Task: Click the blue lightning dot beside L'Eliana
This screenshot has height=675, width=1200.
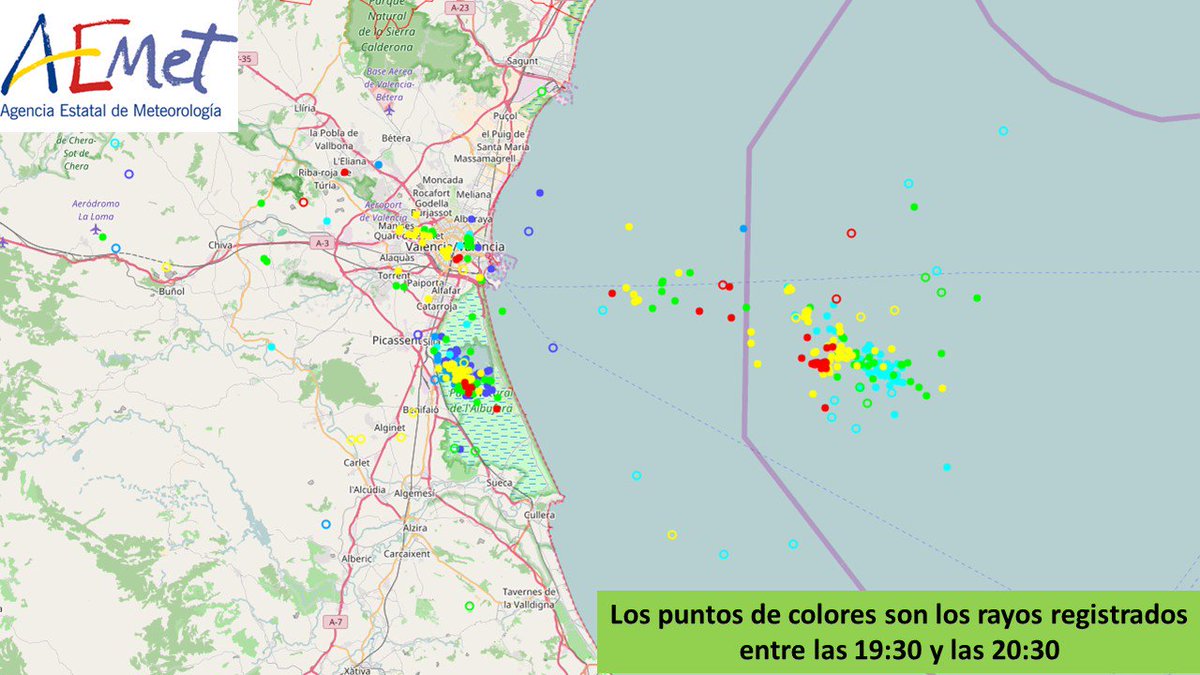Action: coord(378,164)
